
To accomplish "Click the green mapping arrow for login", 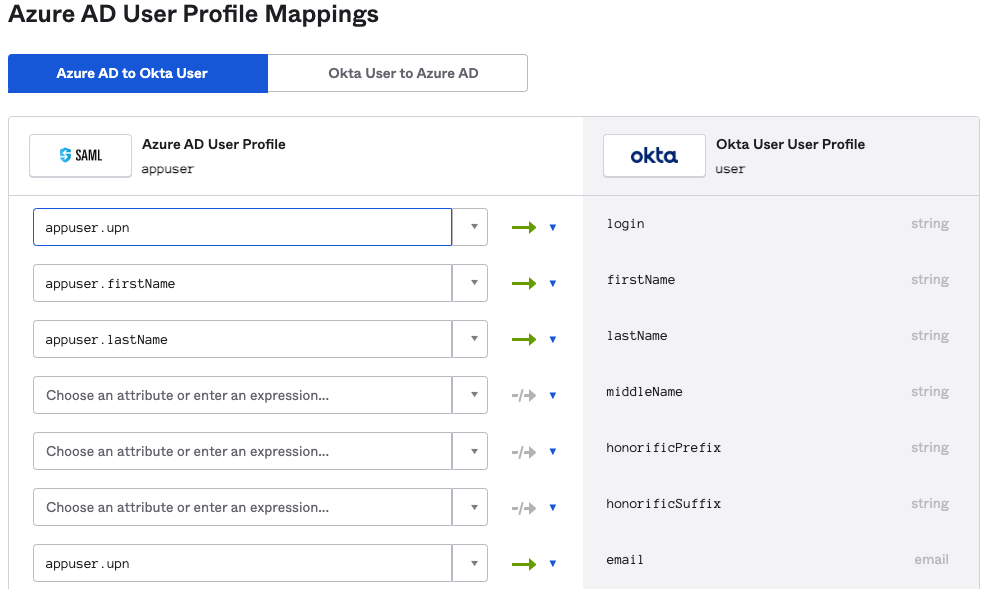I will 524,227.
